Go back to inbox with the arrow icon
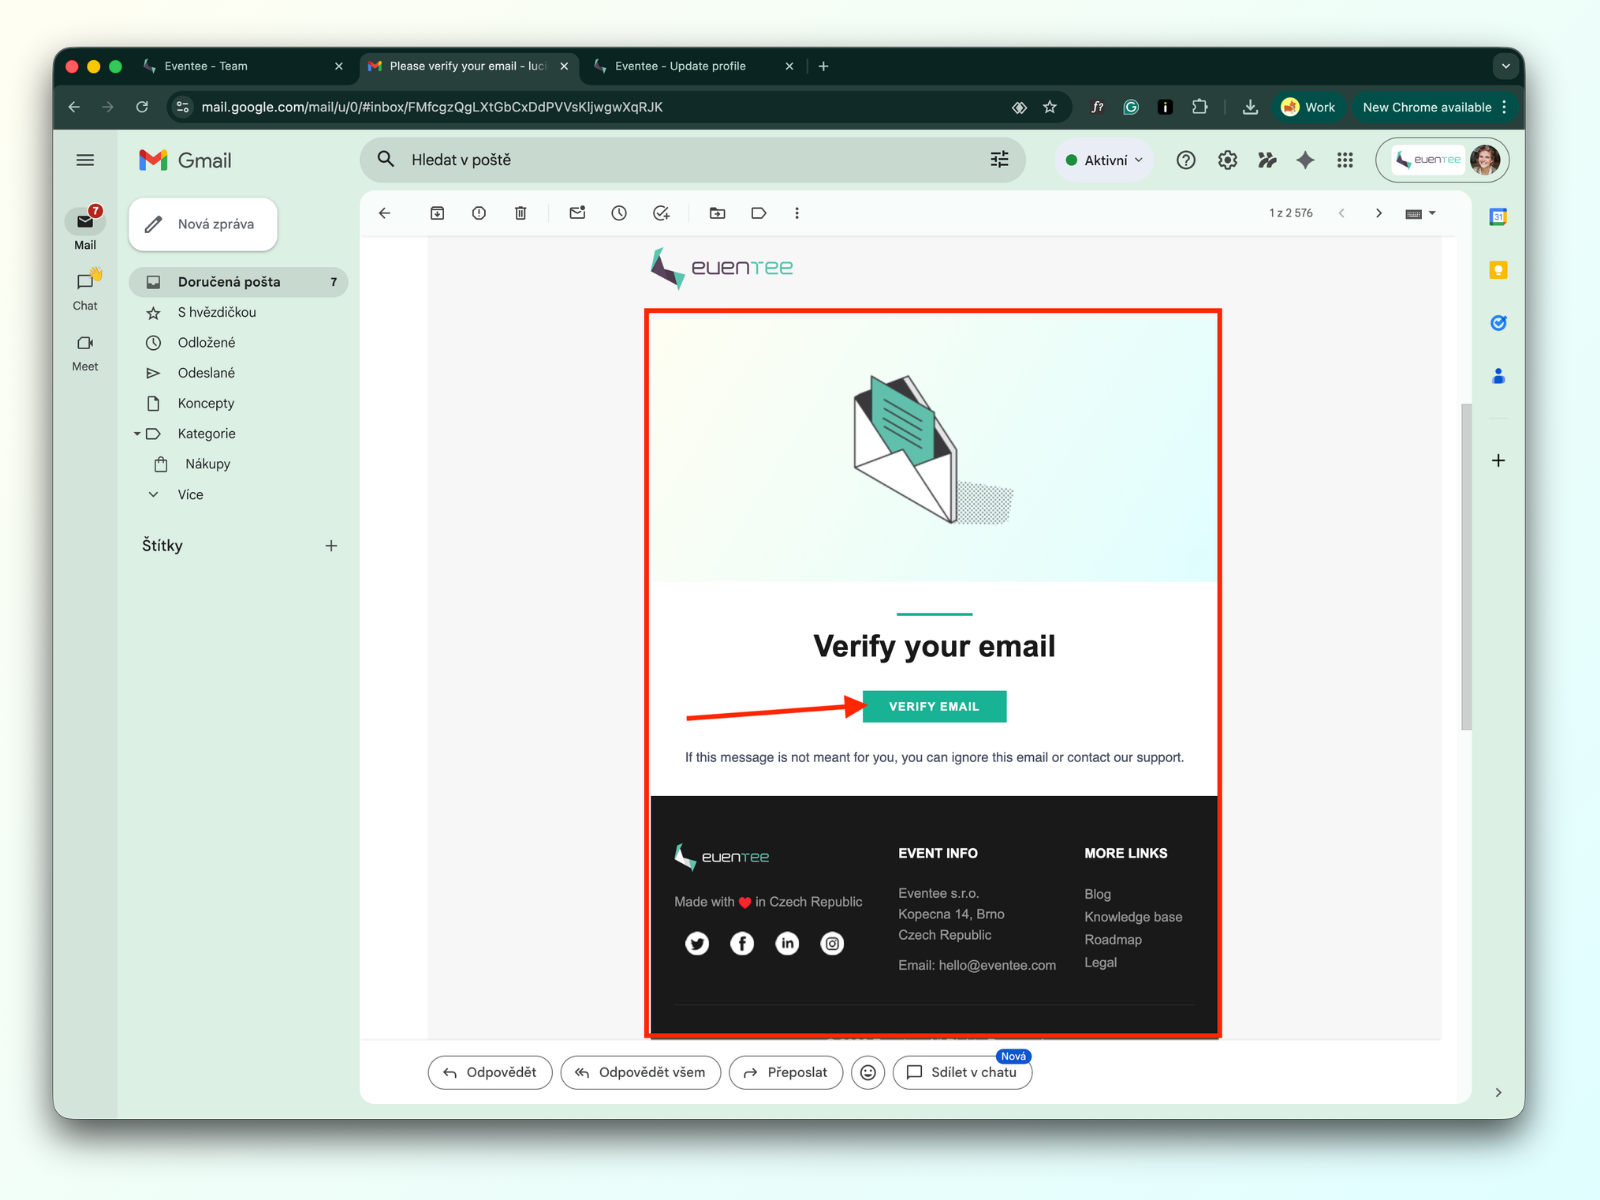This screenshot has width=1600, height=1200. coord(384,213)
